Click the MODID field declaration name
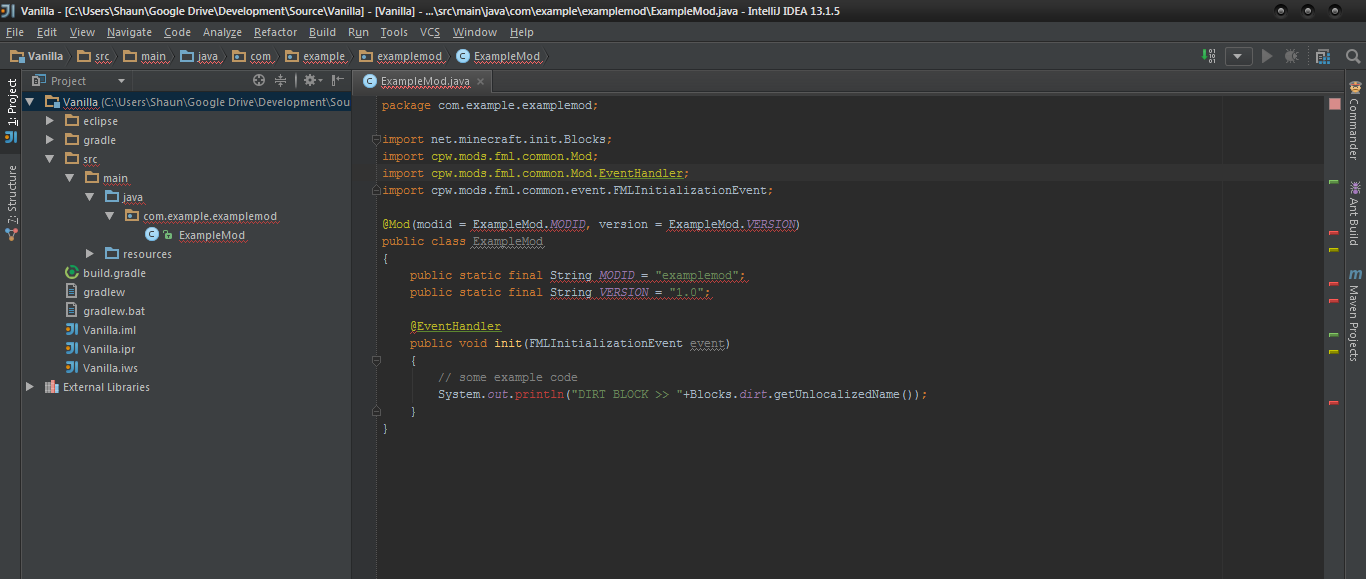Screen dimensions: 1366x579 pyautogui.click(x=616, y=275)
